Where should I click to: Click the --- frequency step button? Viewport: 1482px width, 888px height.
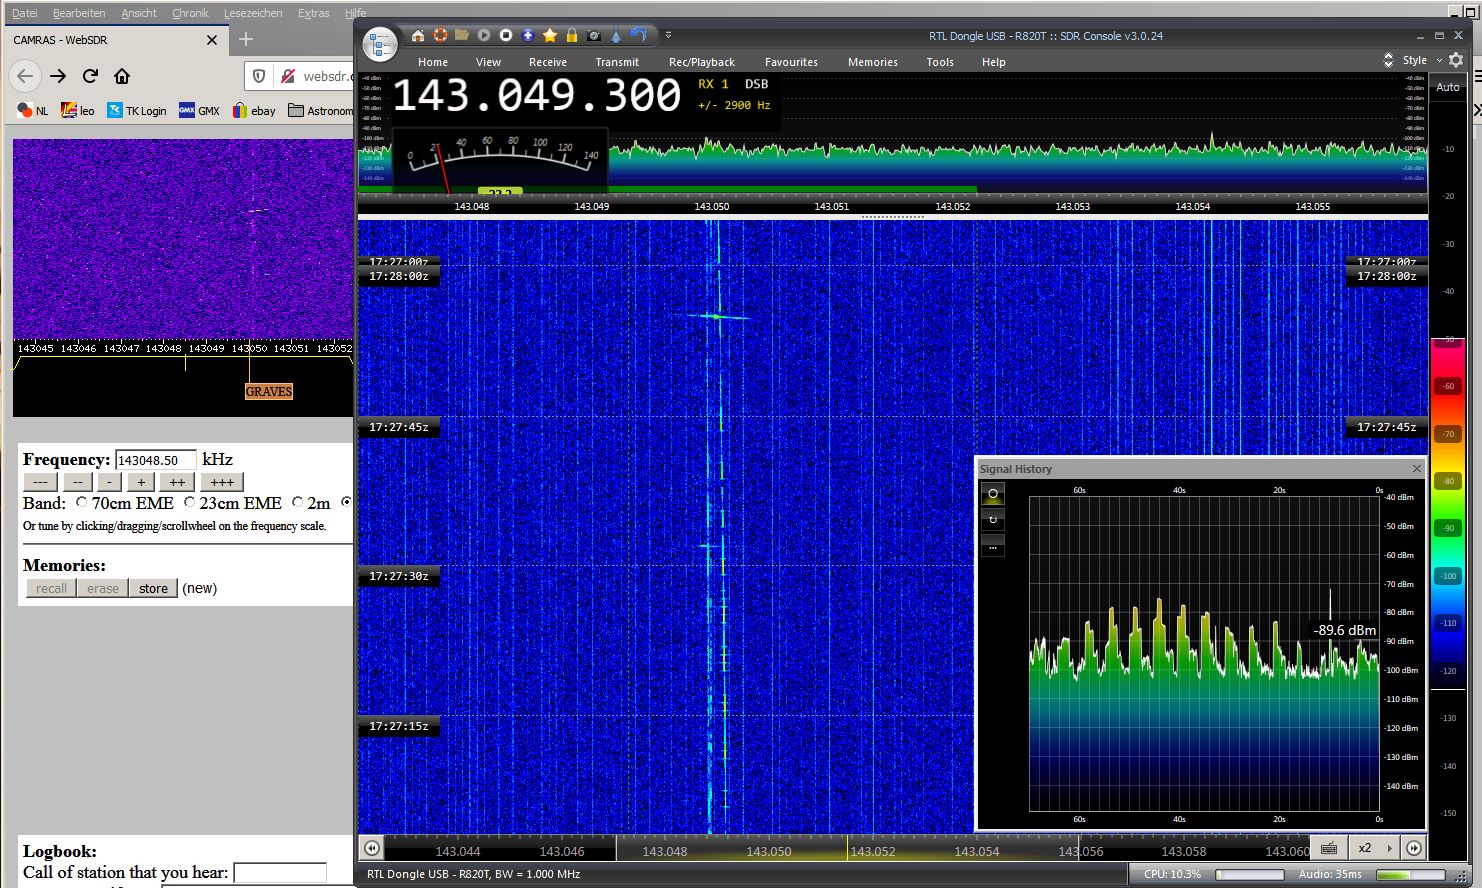coord(40,482)
